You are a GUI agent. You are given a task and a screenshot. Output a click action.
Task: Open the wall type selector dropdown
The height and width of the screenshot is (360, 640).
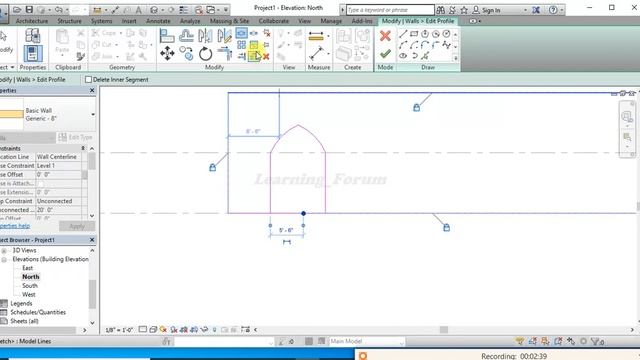93,115
